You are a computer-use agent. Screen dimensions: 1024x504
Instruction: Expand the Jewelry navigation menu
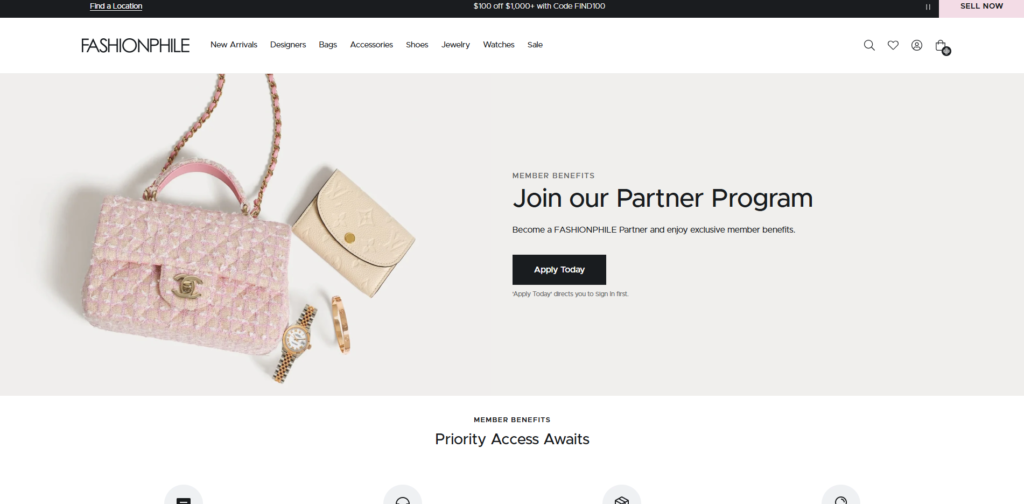(455, 45)
